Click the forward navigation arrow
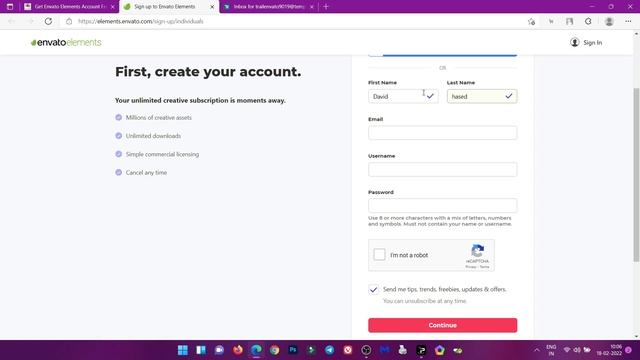 [30, 21]
